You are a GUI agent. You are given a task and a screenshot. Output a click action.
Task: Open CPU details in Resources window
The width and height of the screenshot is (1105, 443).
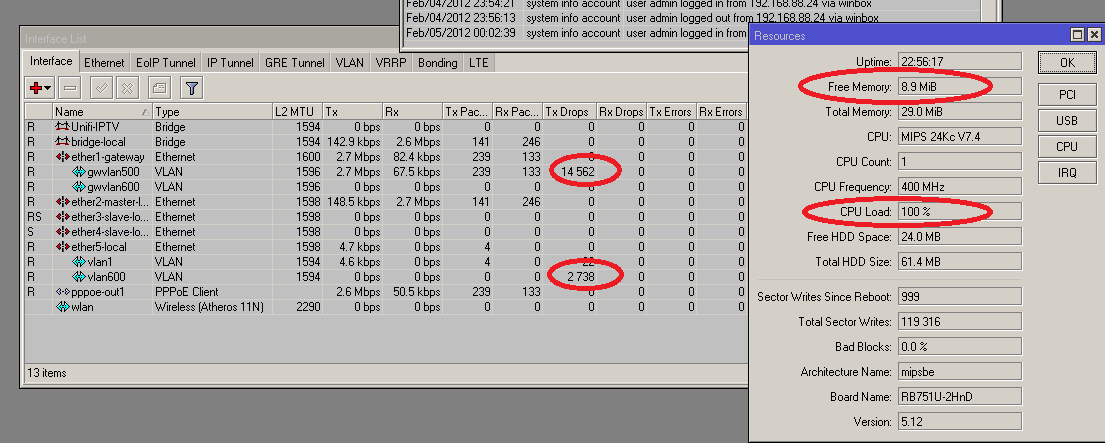click(1067, 146)
